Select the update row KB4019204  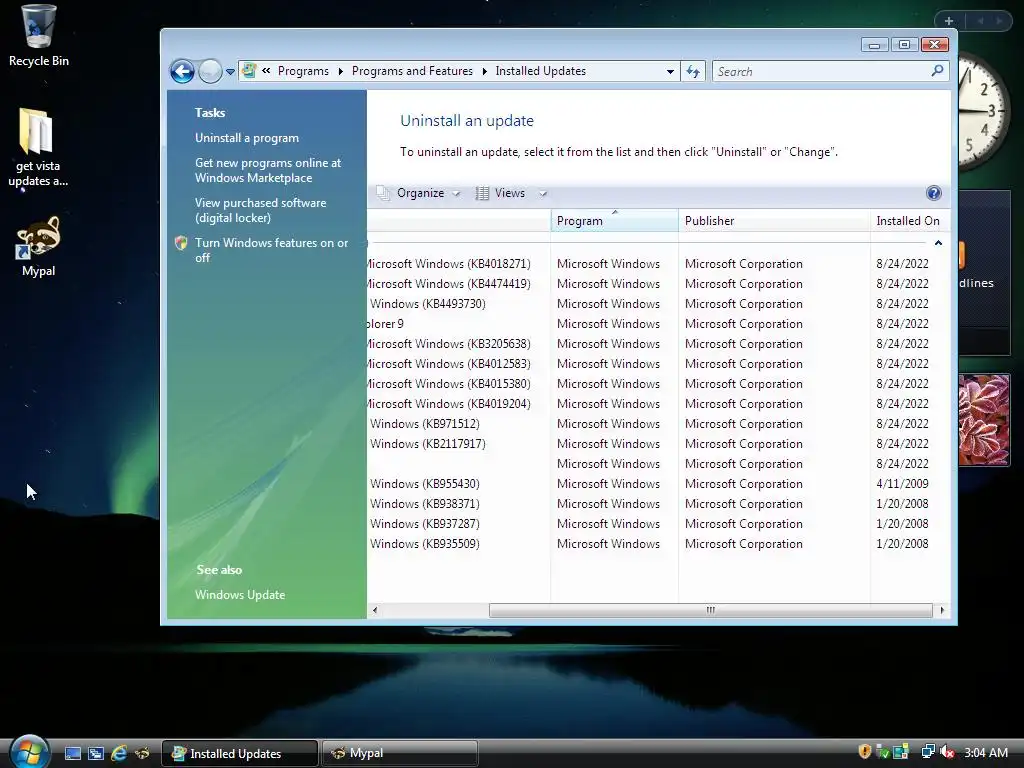tap(657, 404)
